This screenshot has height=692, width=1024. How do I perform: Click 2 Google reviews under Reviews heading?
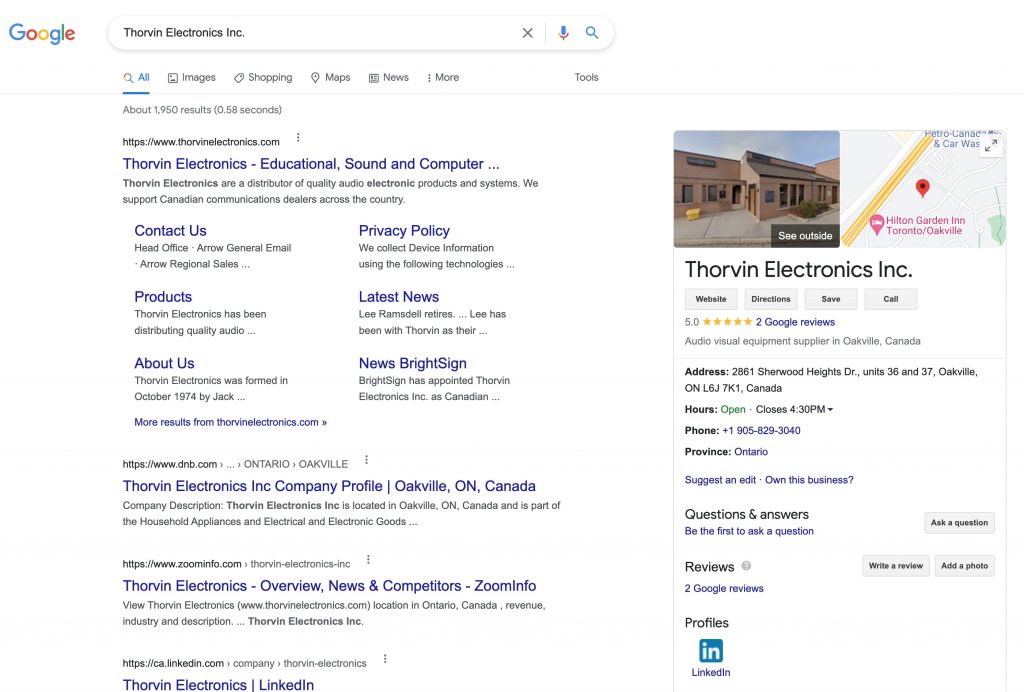click(724, 588)
